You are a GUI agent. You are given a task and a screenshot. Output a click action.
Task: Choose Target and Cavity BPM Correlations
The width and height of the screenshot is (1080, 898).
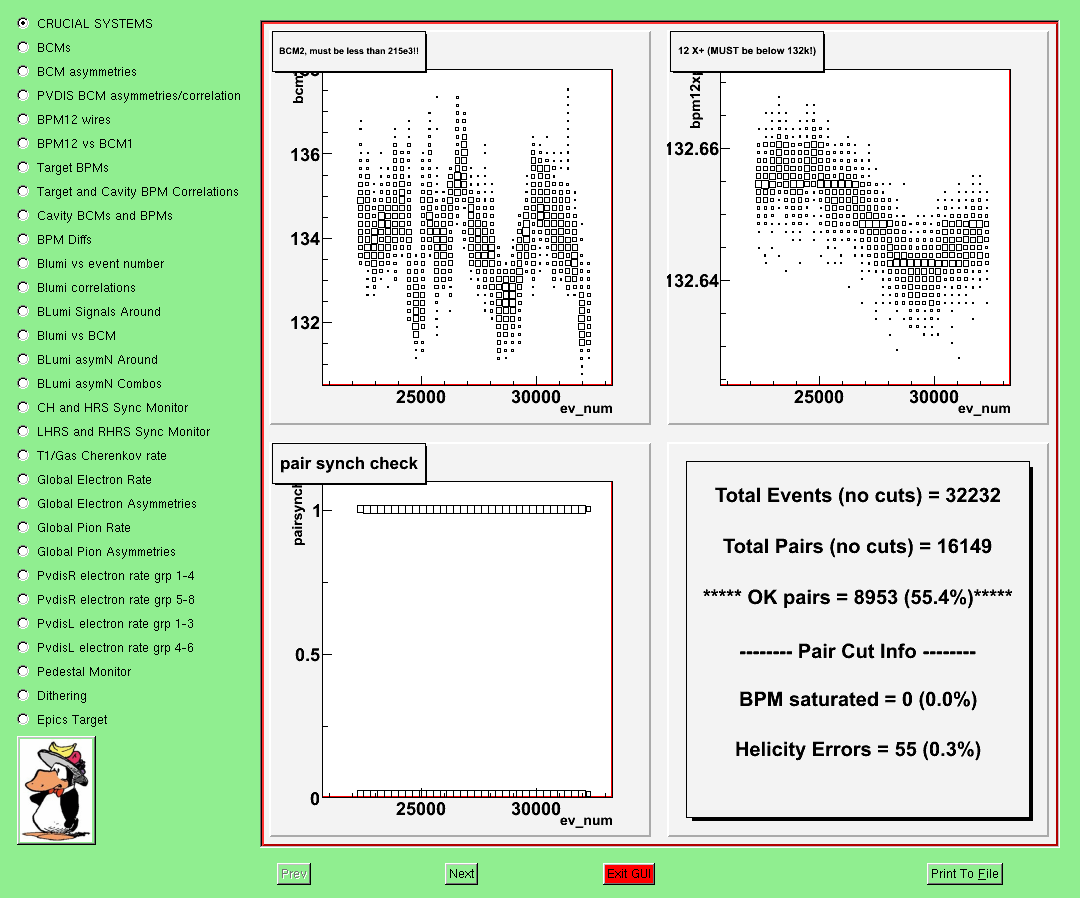pos(23,191)
